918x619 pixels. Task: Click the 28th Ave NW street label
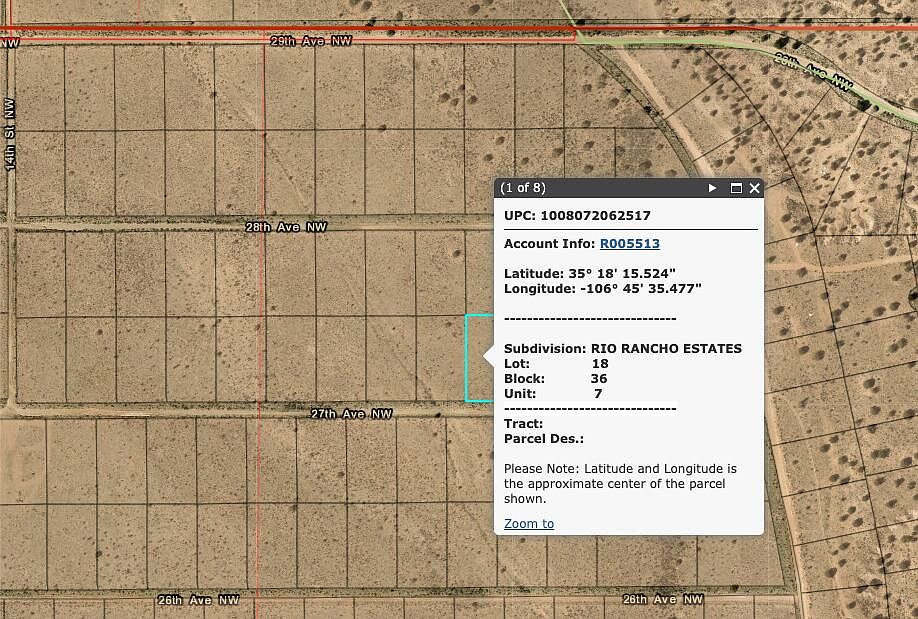tap(286, 227)
